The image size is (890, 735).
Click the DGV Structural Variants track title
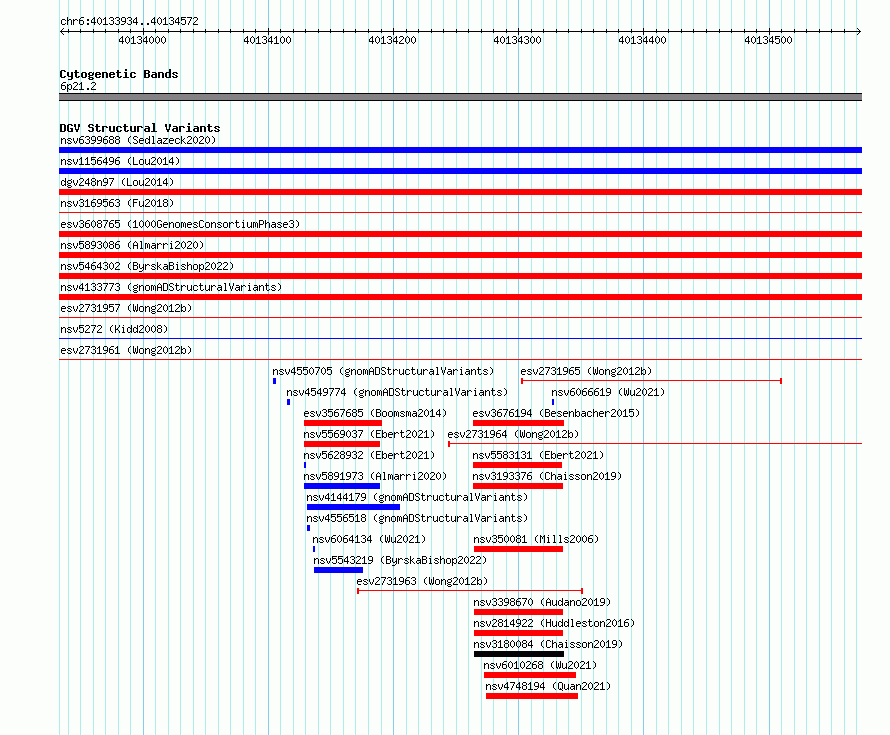click(140, 128)
